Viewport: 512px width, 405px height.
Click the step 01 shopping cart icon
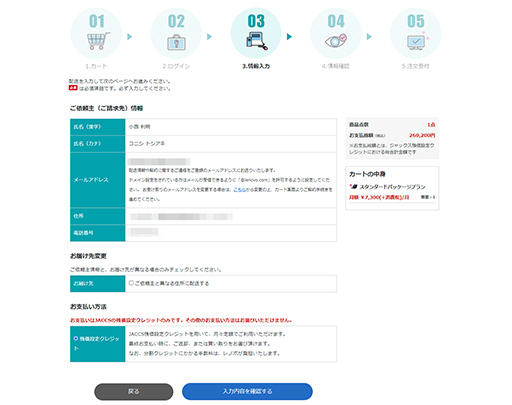point(98,41)
